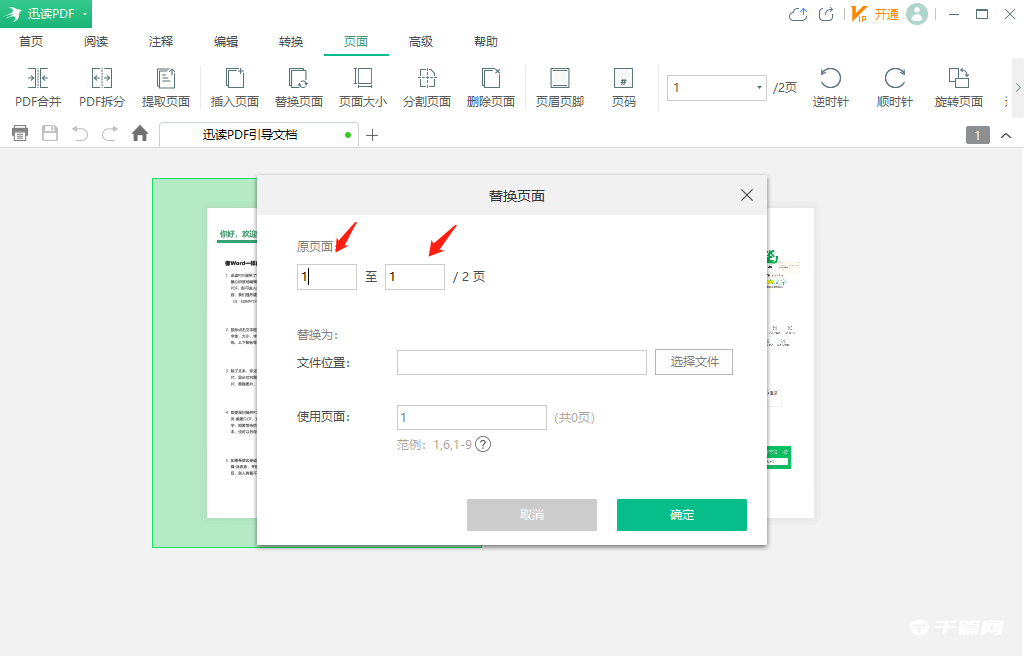Select the 插入页面 tool
Viewport: 1024px width, 656px height.
[x=234, y=88]
